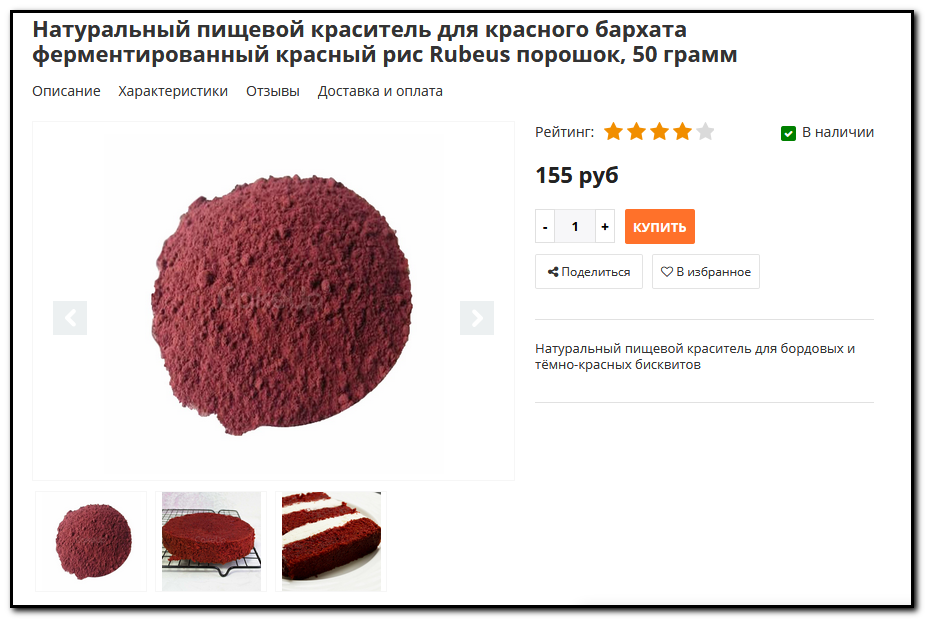The width and height of the screenshot is (925, 619).
Task: Click the green В наличии checkmark
Action: 788,133
